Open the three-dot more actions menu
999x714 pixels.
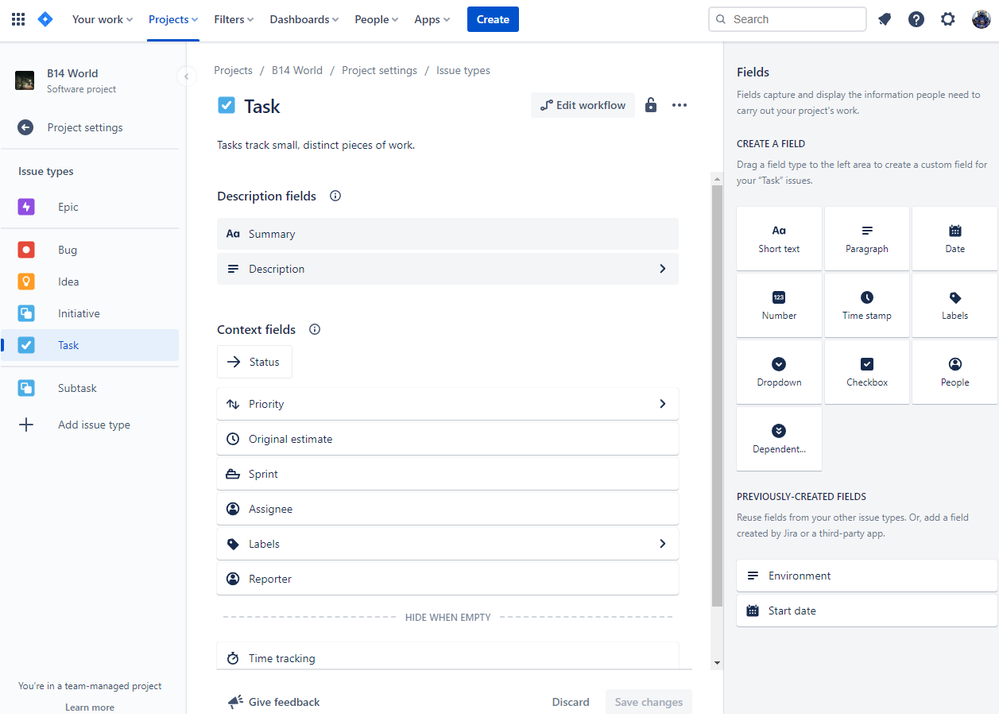(679, 105)
